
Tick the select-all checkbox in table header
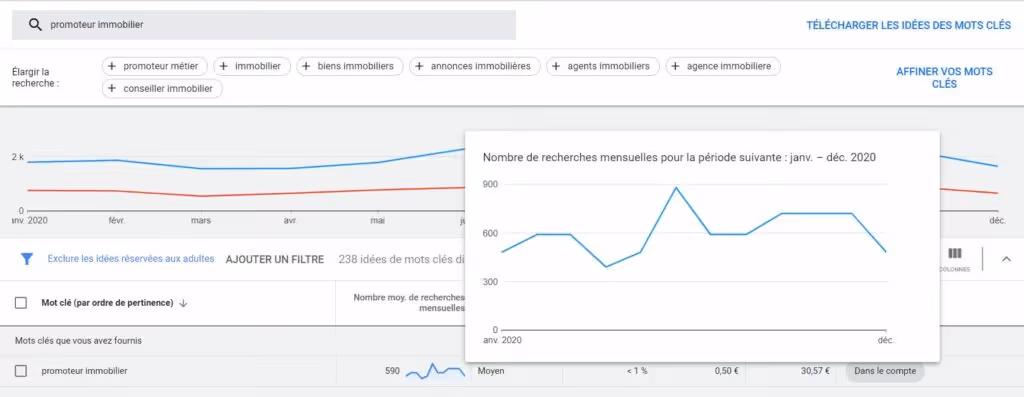(x=21, y=303)
